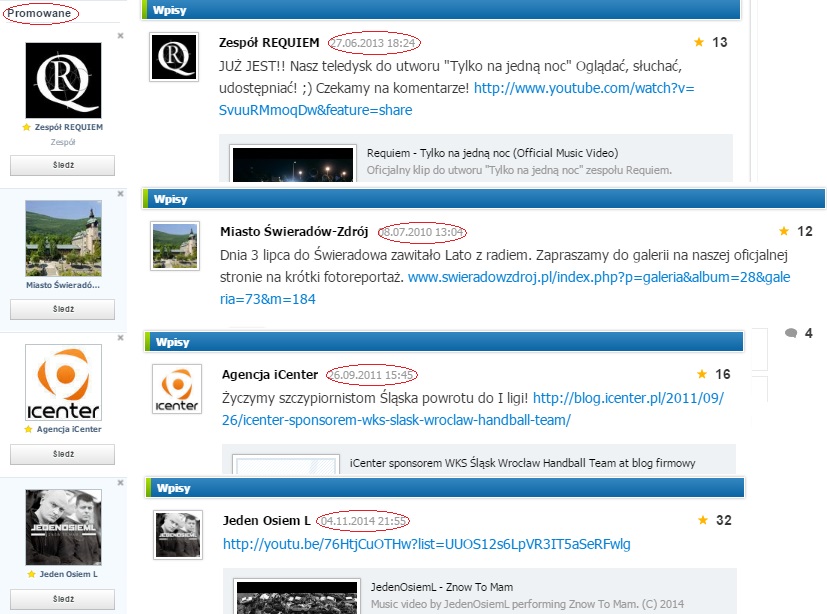827x614 pixels.
Task: Open the 'JedenOsiemL - Znow To Mam' preview title
Action: [x=442, y=587]
